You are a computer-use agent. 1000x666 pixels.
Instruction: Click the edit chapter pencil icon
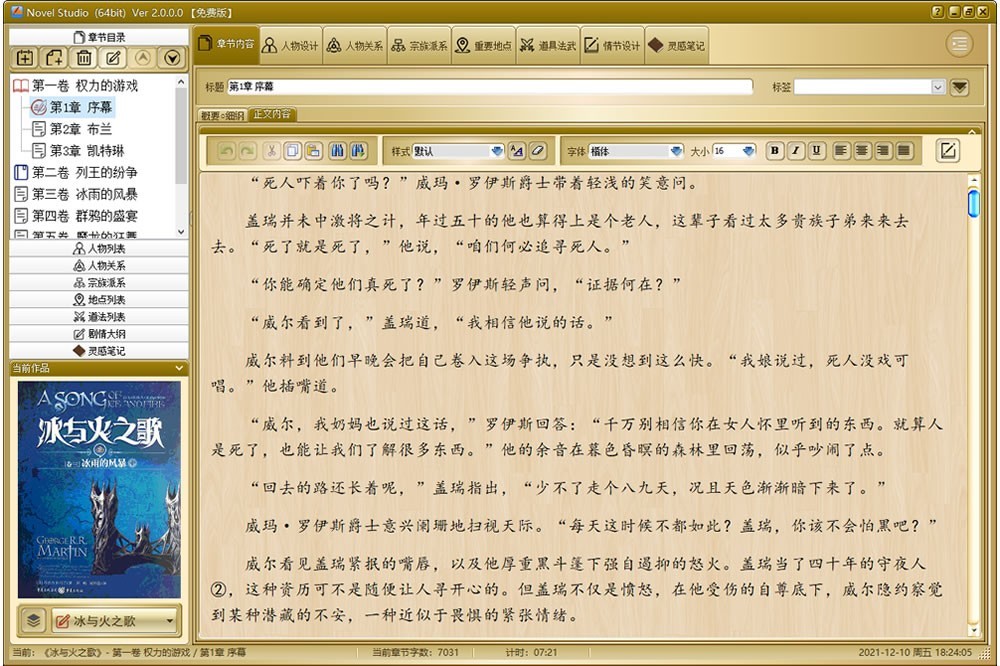(113, 57)
